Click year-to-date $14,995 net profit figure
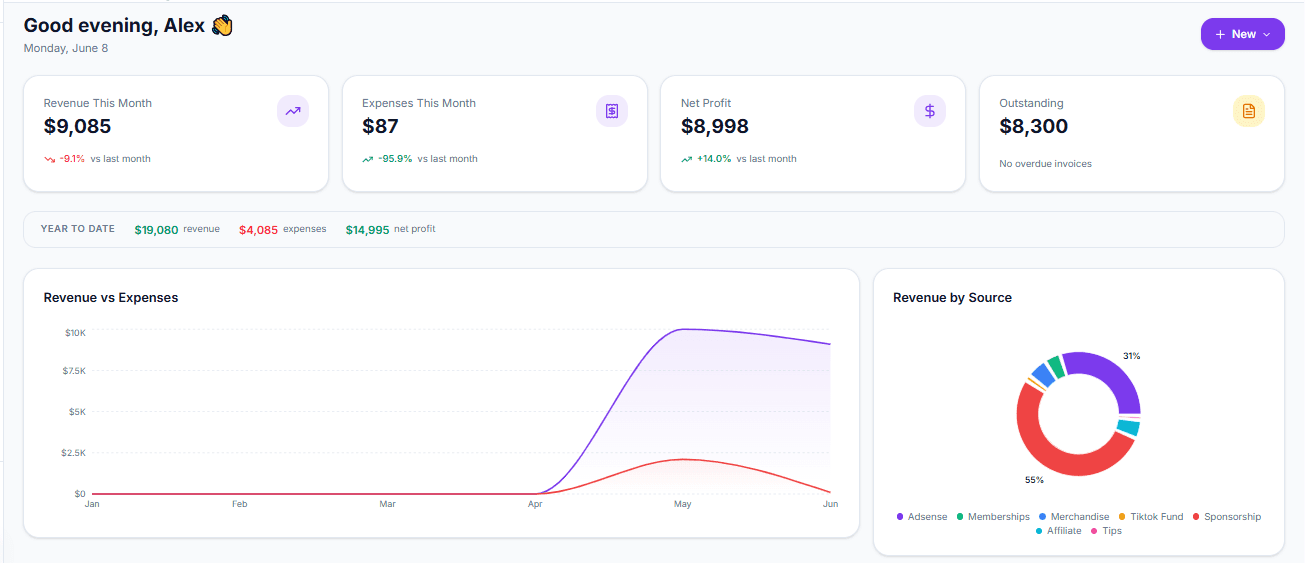The height and width of the screenshot is (563, 1305). (367, 230)
